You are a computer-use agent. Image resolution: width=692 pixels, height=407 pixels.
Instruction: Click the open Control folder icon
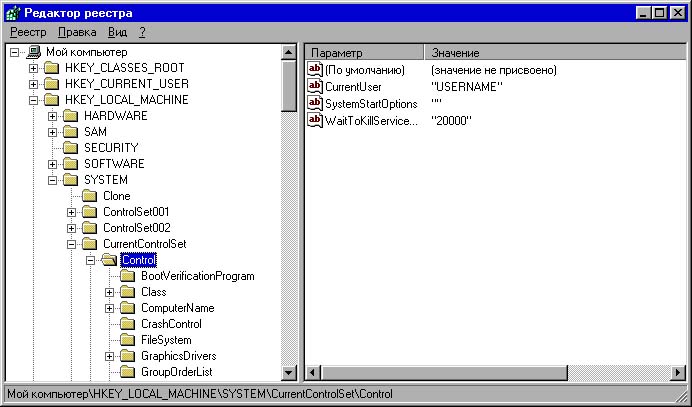coord(109,260)
